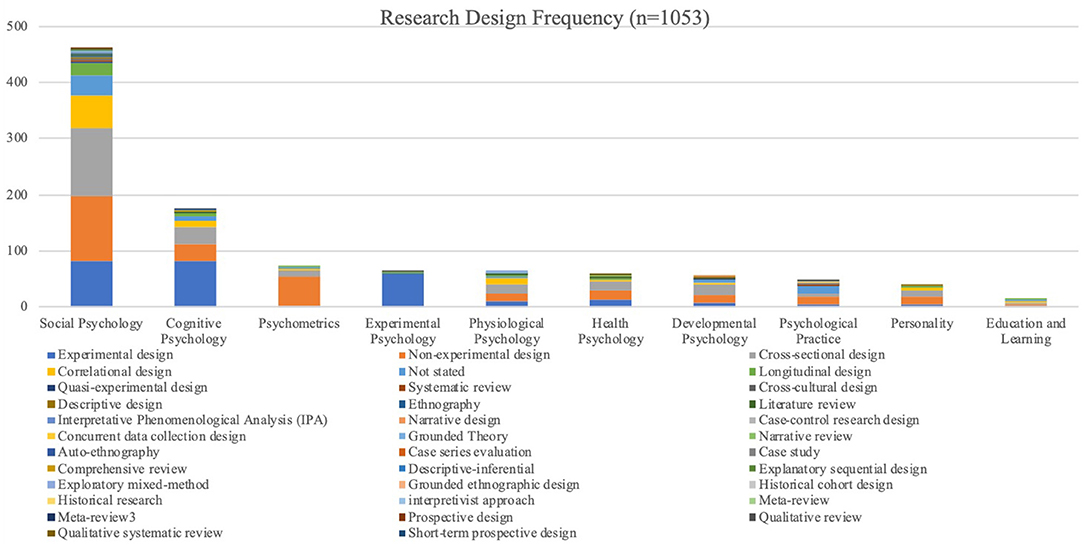Select the Descriptive-inferential legend label
Screen dimensions: 1084x546
pos(471,469)
